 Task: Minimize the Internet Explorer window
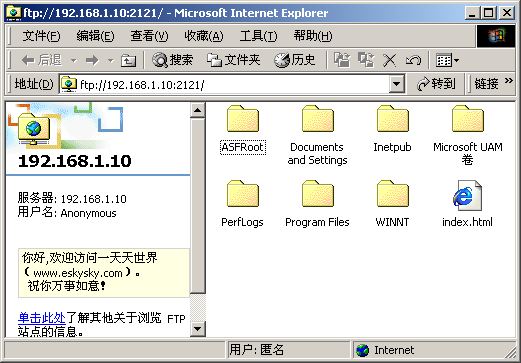coord(472,13)
